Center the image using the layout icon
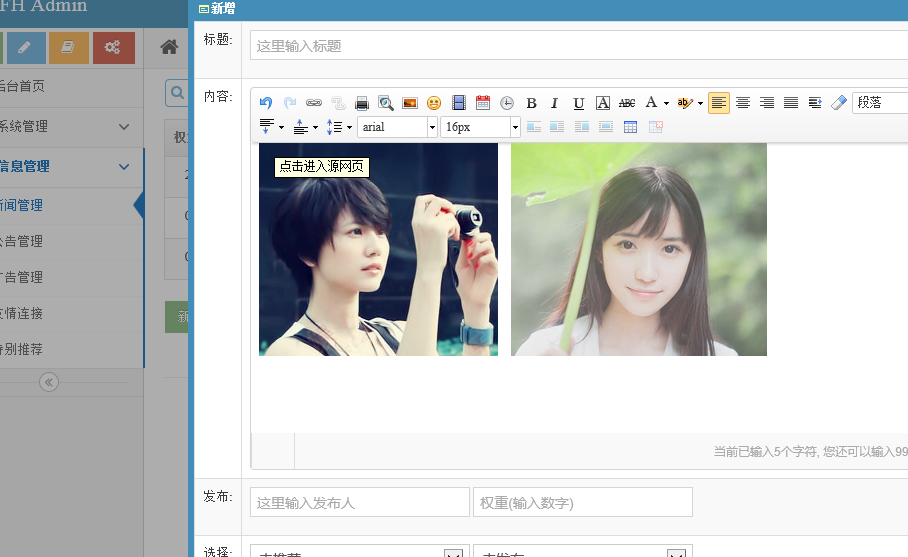The image size is (908, 557). pos(606,127)
